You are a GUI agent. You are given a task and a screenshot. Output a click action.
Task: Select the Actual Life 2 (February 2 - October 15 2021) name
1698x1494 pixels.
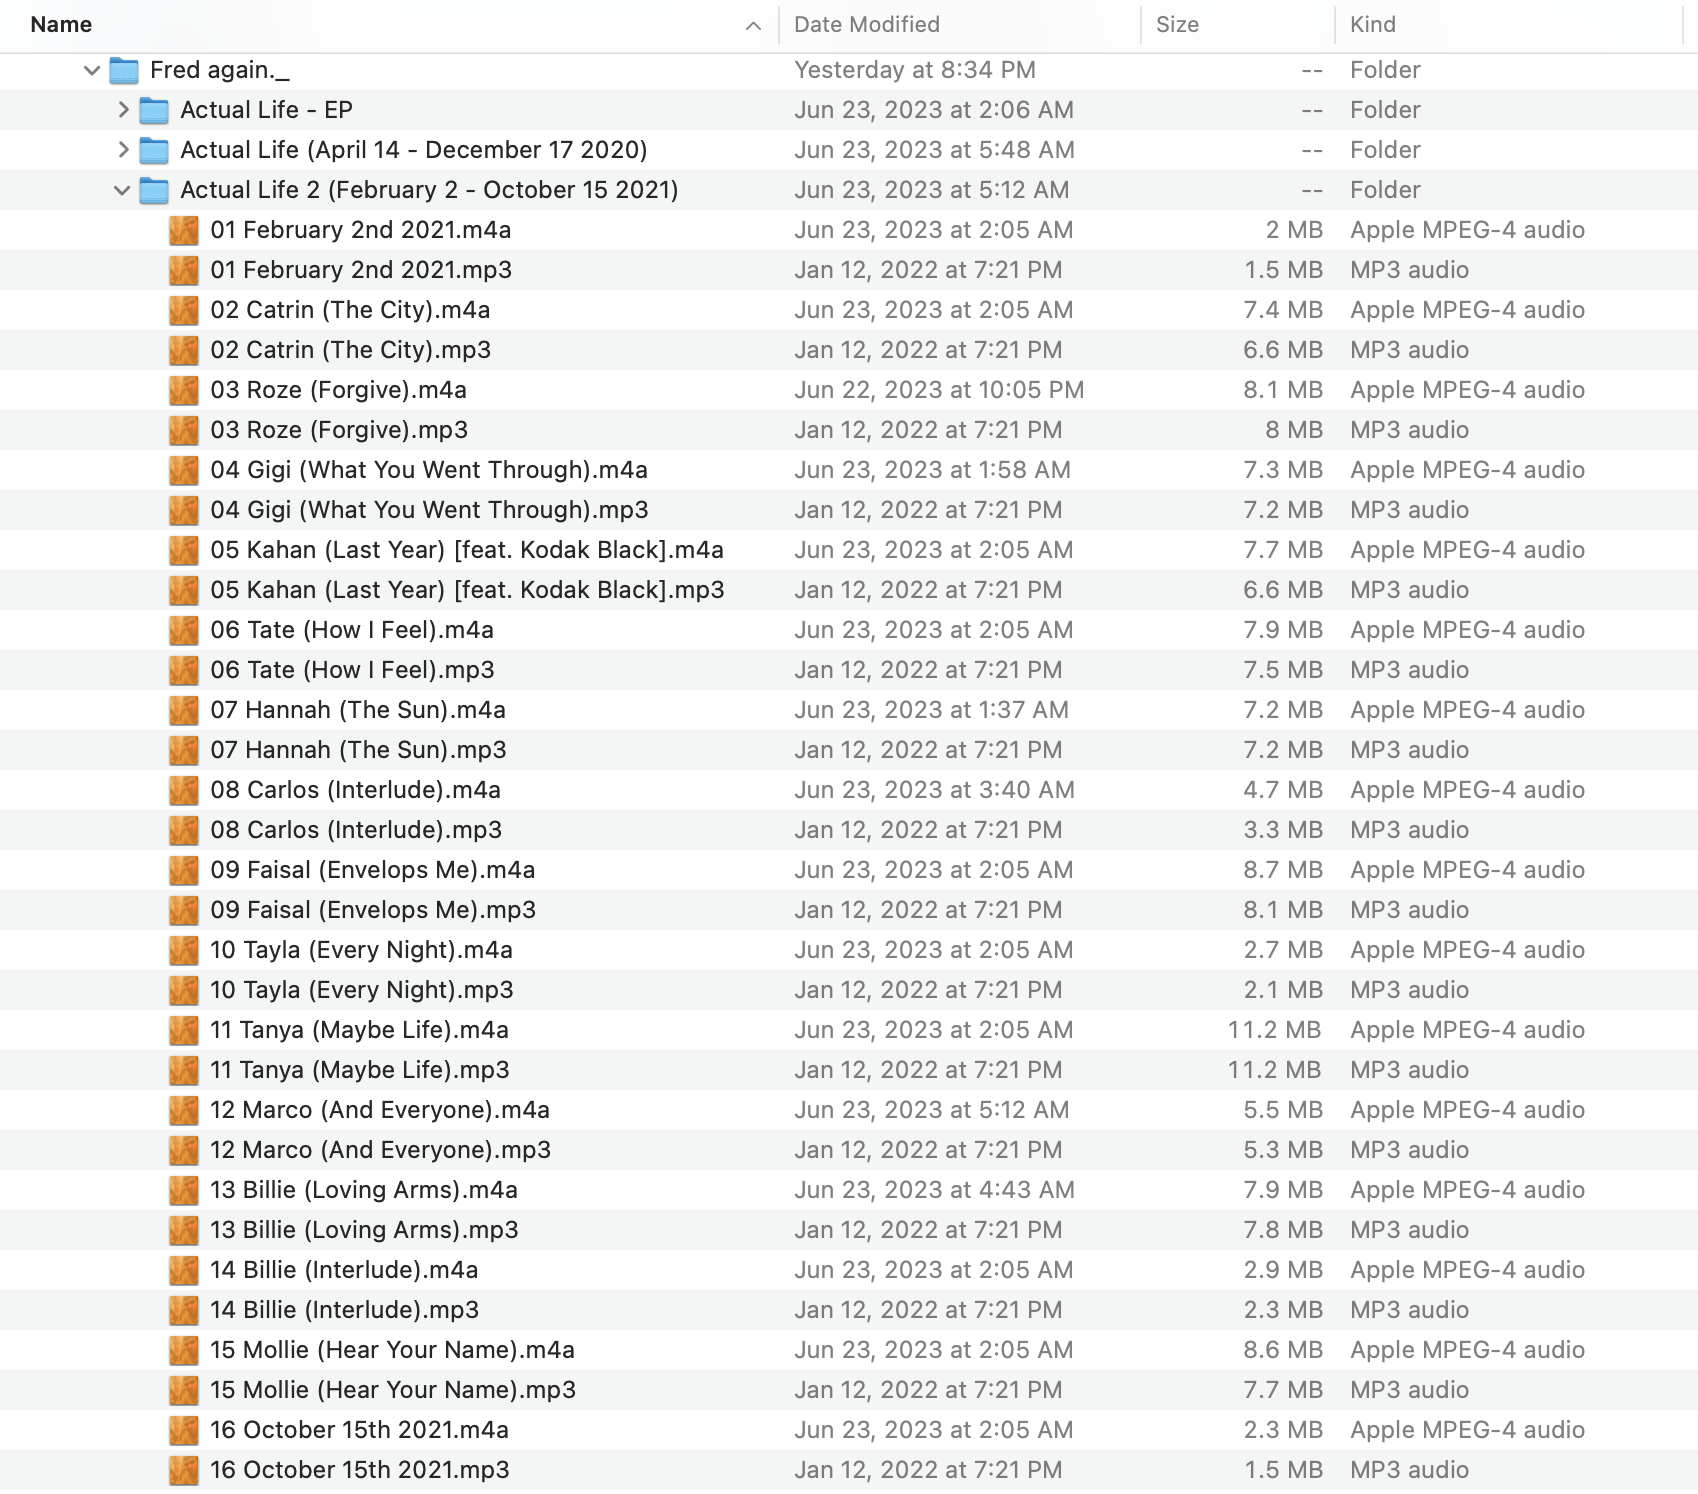tap(429, 190)
